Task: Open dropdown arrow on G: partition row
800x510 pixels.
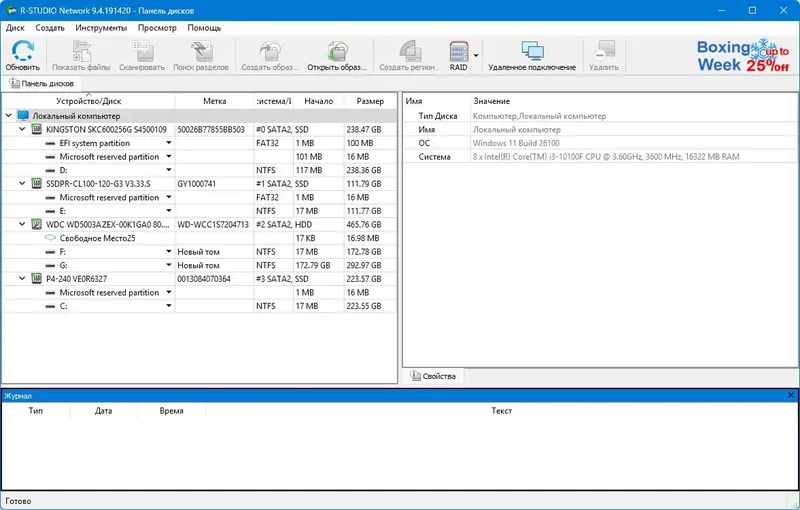Action: pos(169,265)
